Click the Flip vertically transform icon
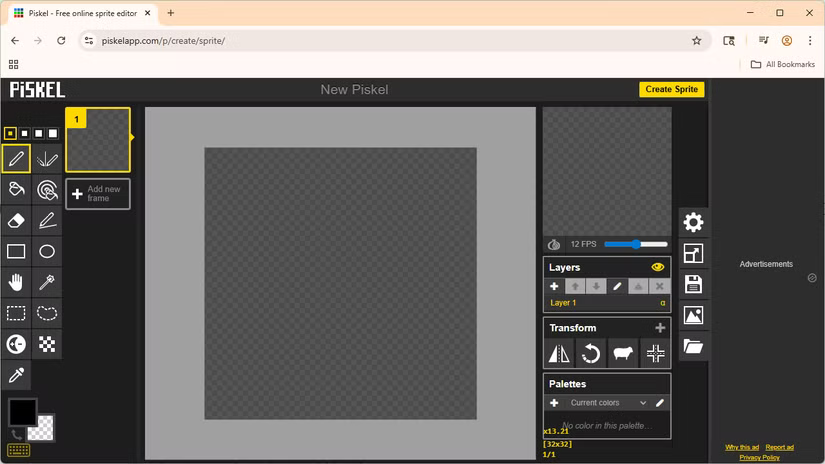 click(559, 353)
